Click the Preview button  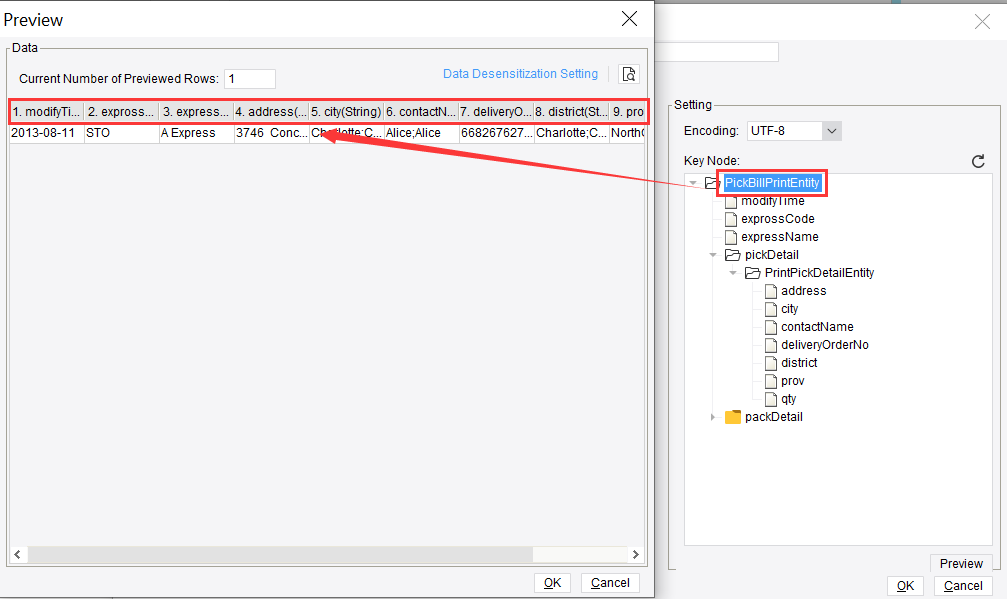click(960, 563)
